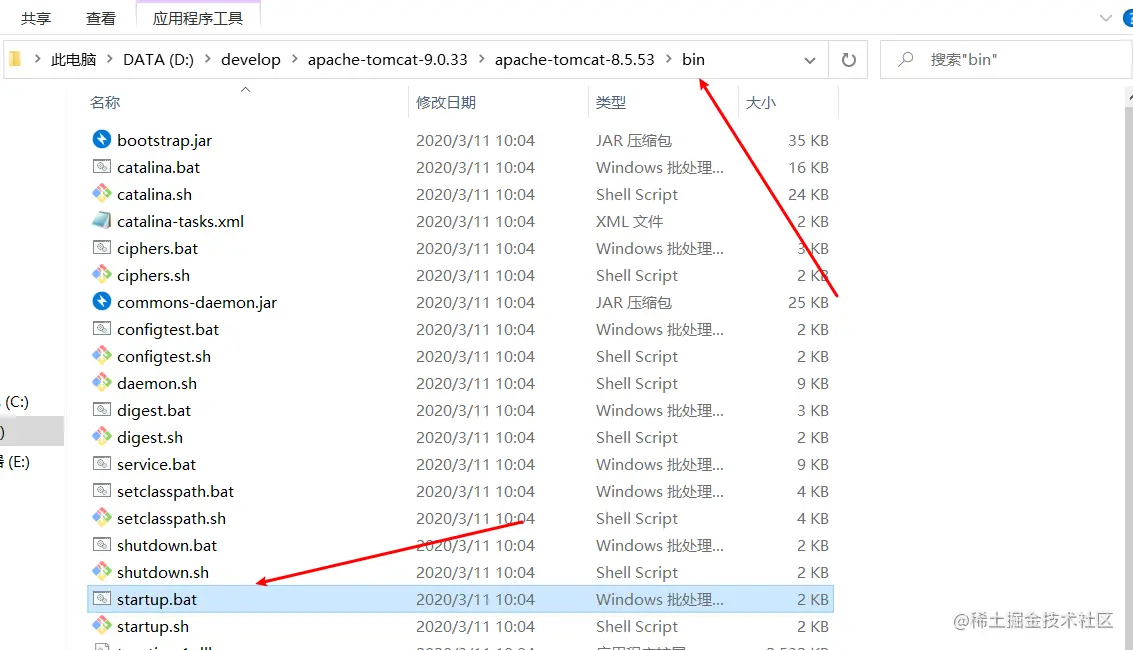The image size is (1133, 650).
Task: Go to apache-tomcat-8.5.53 in breadcrumb
Action: (574, 60)
